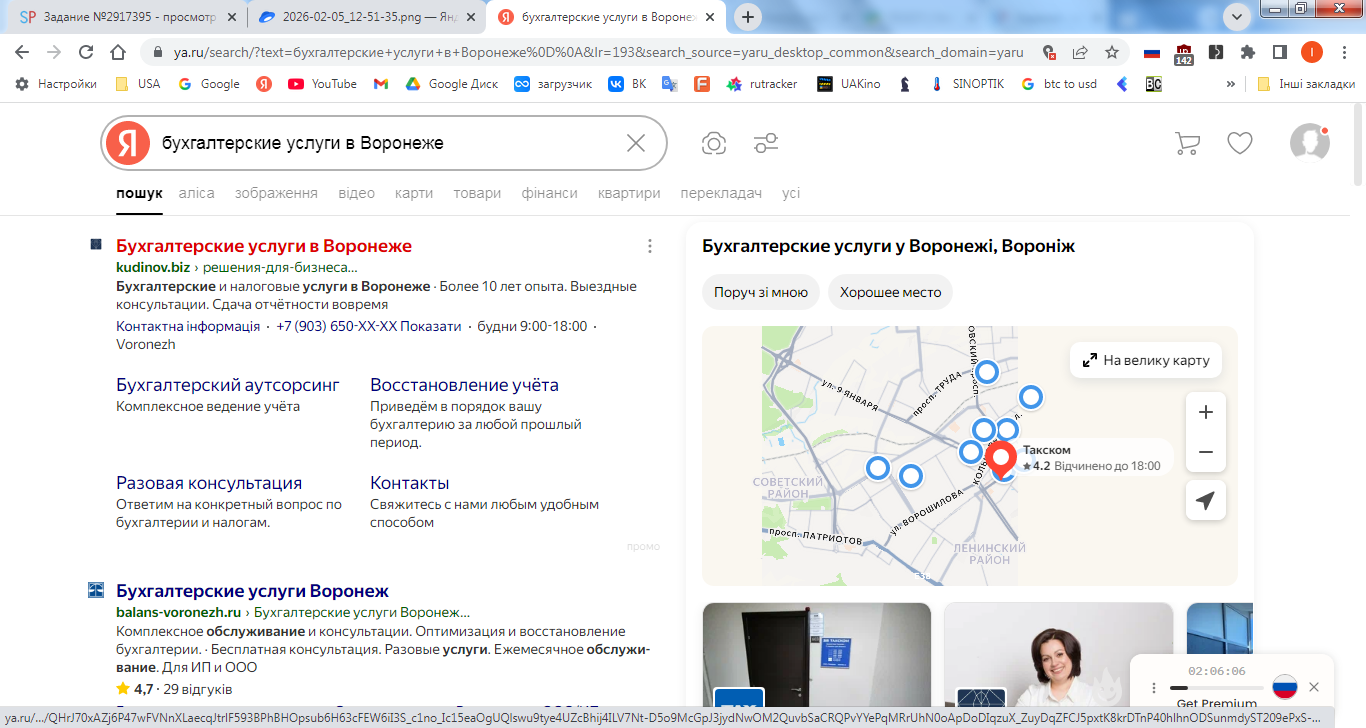Open the Бухгалтерские услуги в Воронеже ad link
The height and width of the screenshot is (728, 1366).
point(264,246)
